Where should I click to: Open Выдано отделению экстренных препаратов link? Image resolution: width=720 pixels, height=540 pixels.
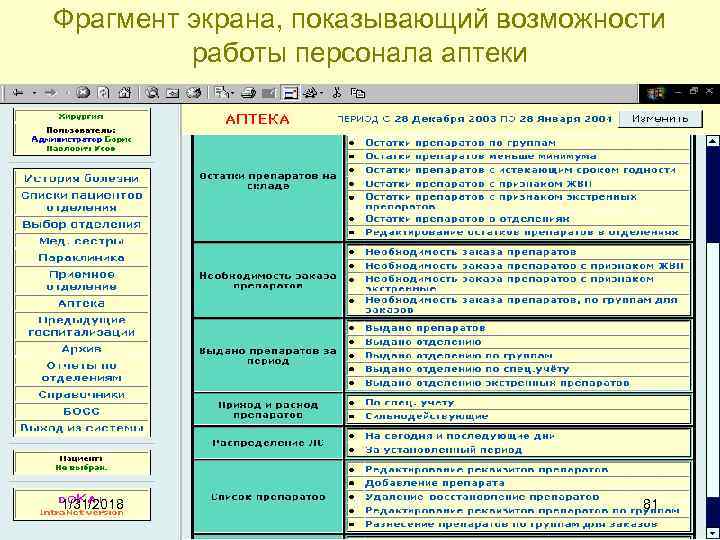pyautogui.click(x=497, y=383)
